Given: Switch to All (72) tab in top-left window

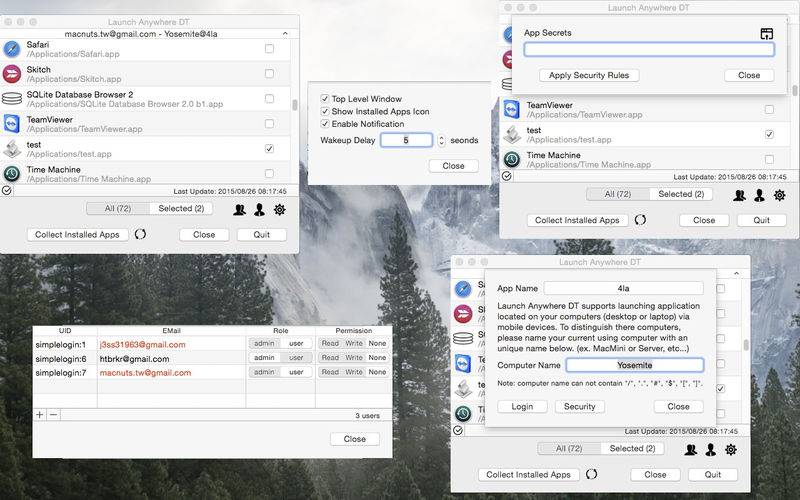Looking at the screenshot, I should 118,209.
